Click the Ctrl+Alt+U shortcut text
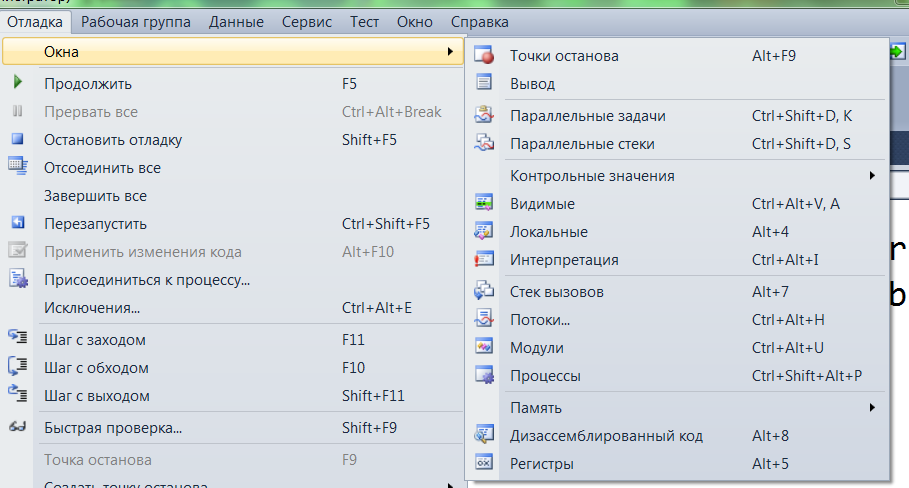Screen dimensions: 909x488 point(788,348)
